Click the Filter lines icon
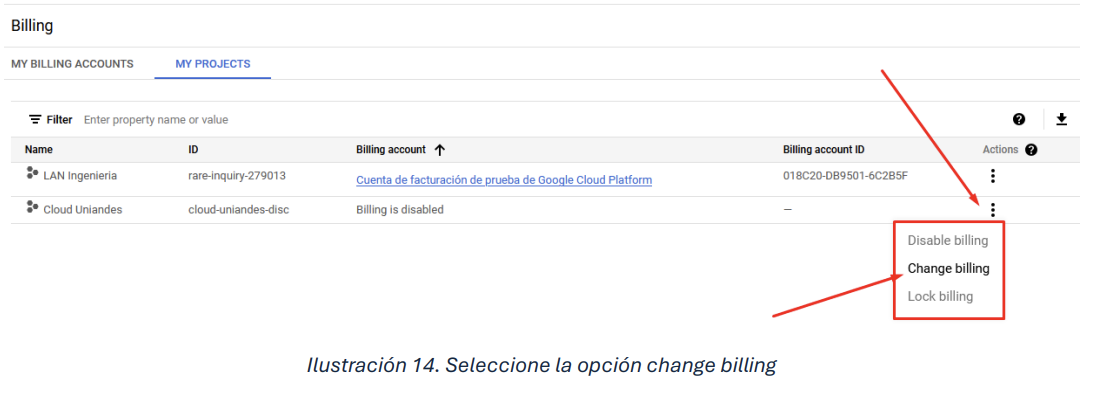This screenshot has height=396, width=1098. [35, 120]
